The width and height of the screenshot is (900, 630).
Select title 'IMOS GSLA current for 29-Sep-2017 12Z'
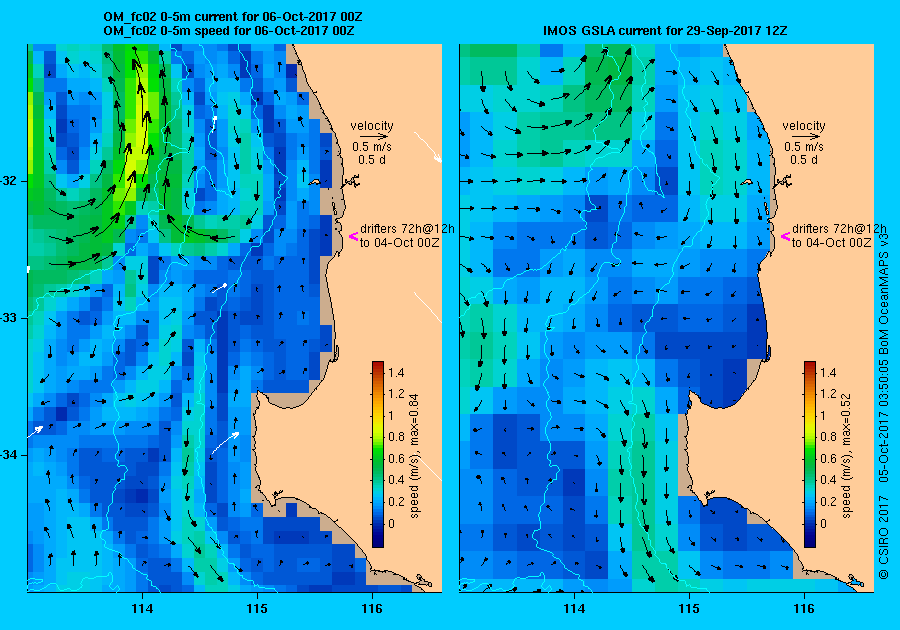(665, 31)
